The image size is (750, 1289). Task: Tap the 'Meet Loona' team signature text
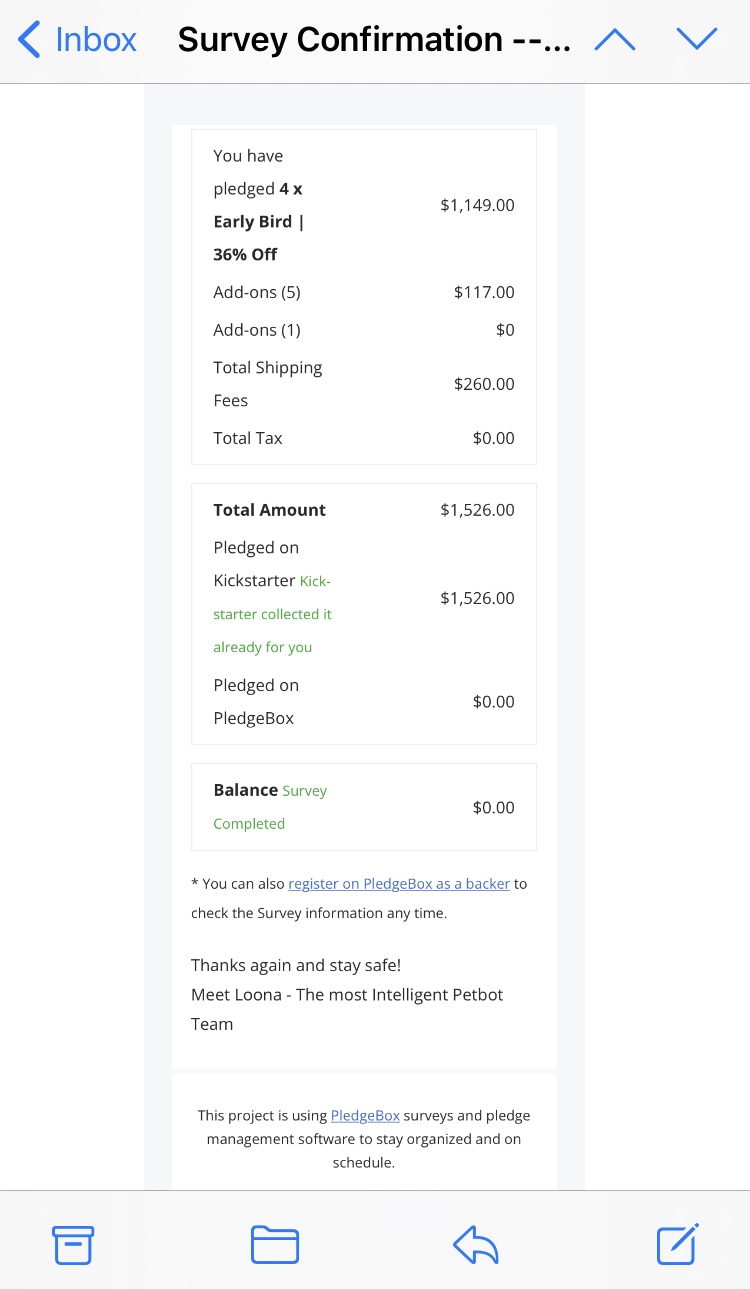(x=347, y=995)
